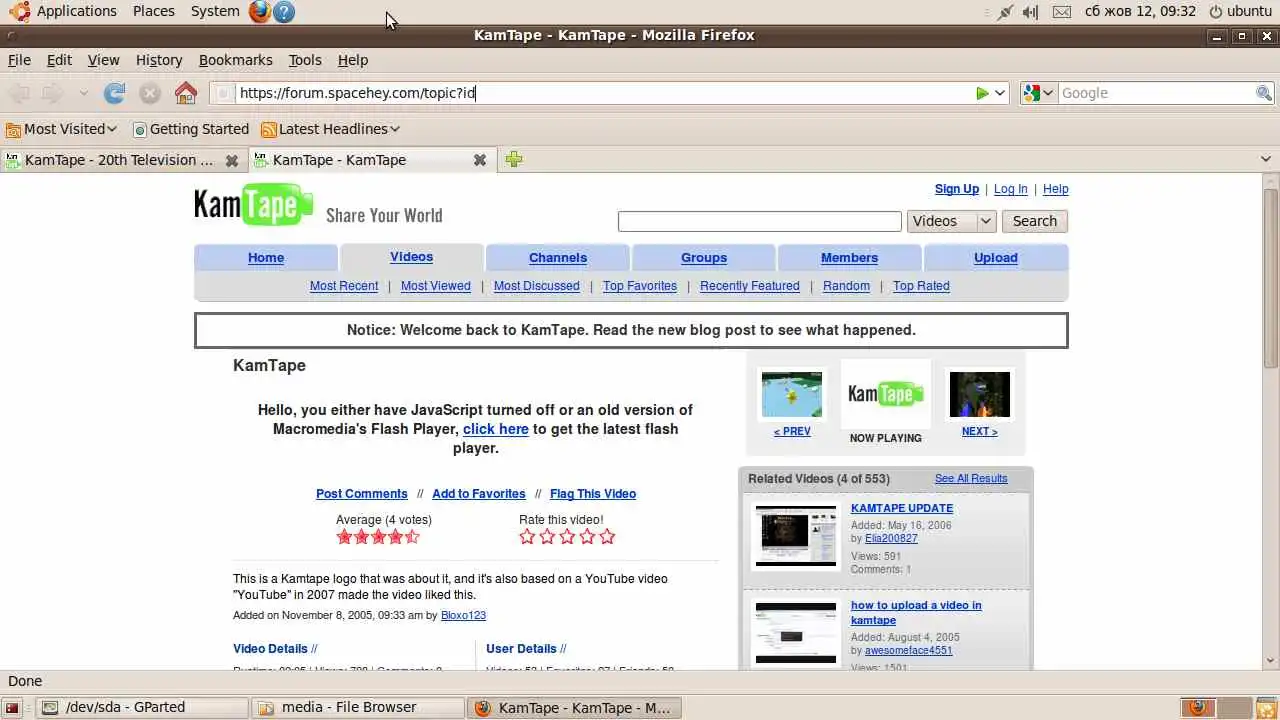Open the search engine selector dropdown
The width and height of the screenshot is (1280, 720).
(1038, 93)
